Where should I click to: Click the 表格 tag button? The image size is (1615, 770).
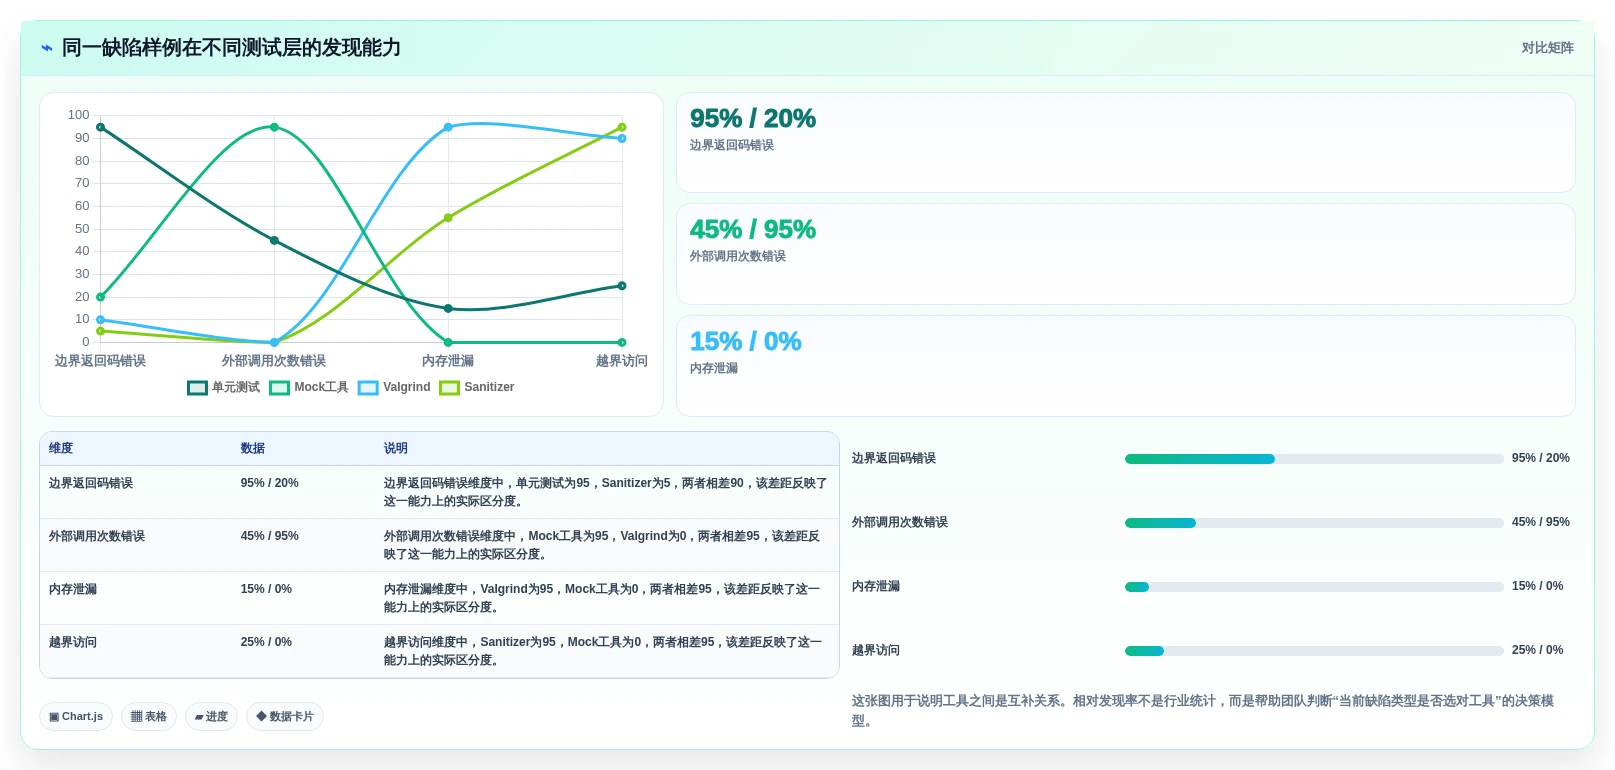coord(149,717)
